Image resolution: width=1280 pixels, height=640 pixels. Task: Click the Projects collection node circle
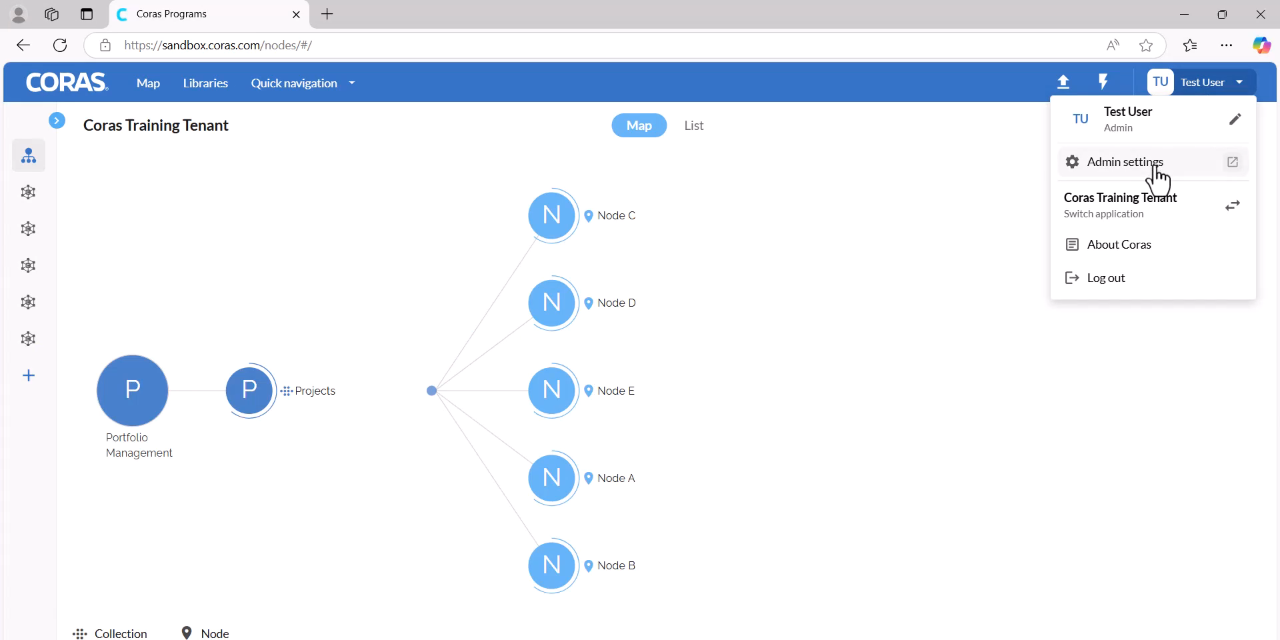250,391
